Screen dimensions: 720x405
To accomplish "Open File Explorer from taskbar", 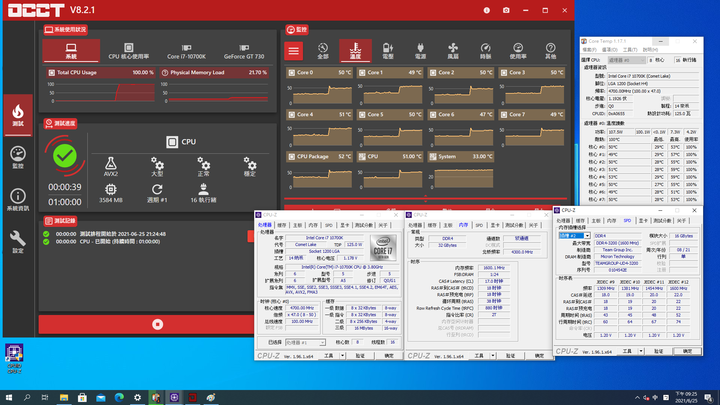I will coord(64,397).
